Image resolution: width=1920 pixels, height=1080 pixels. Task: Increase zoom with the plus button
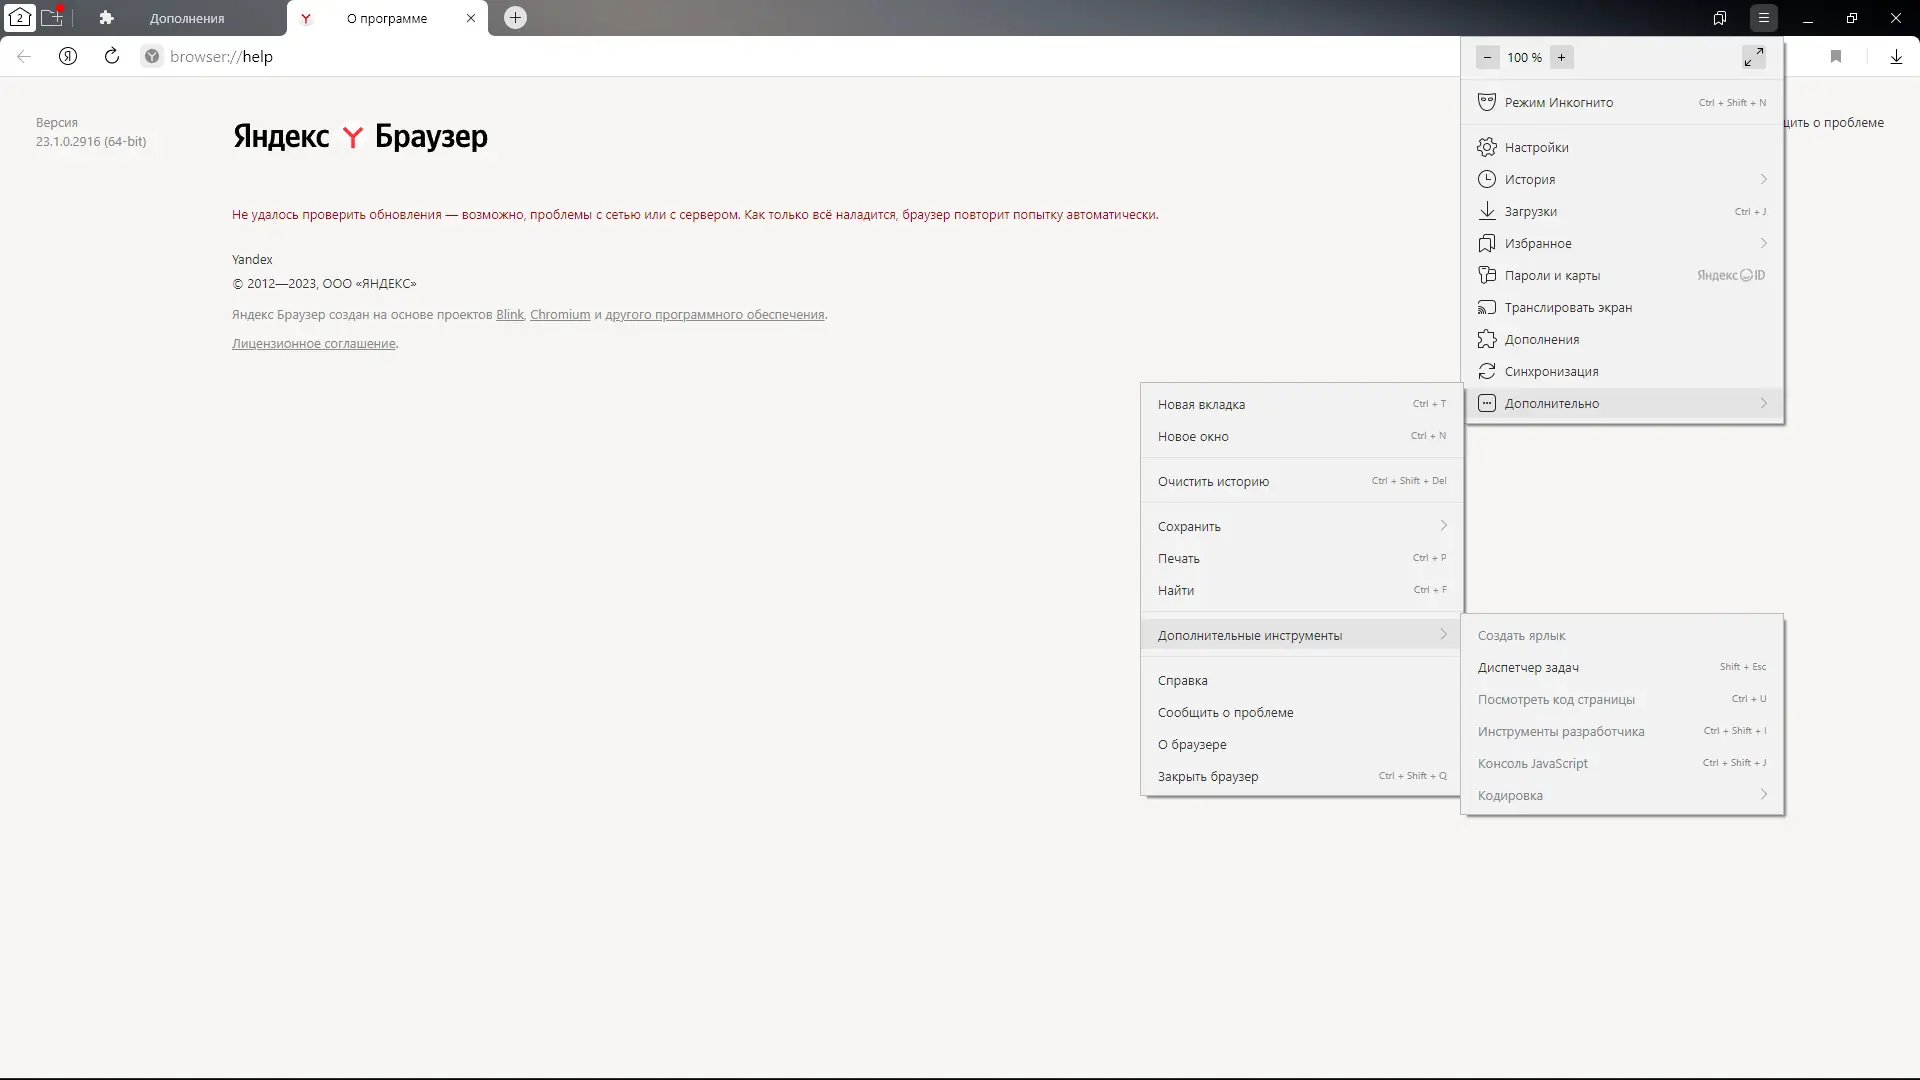1561,57
